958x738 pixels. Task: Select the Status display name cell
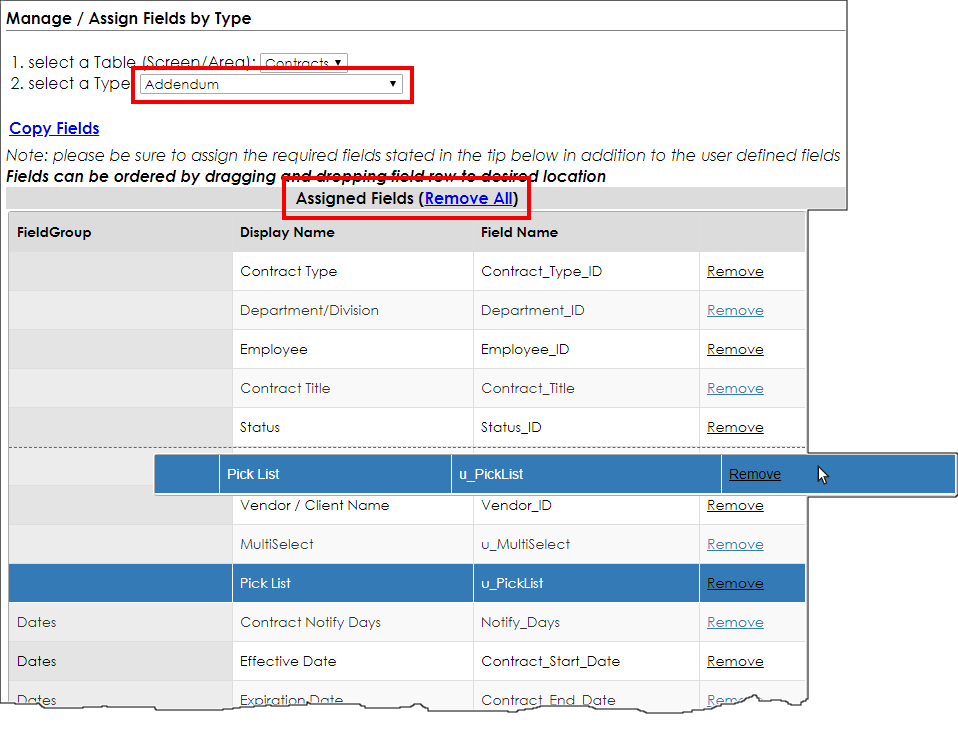tap(353, 428)
